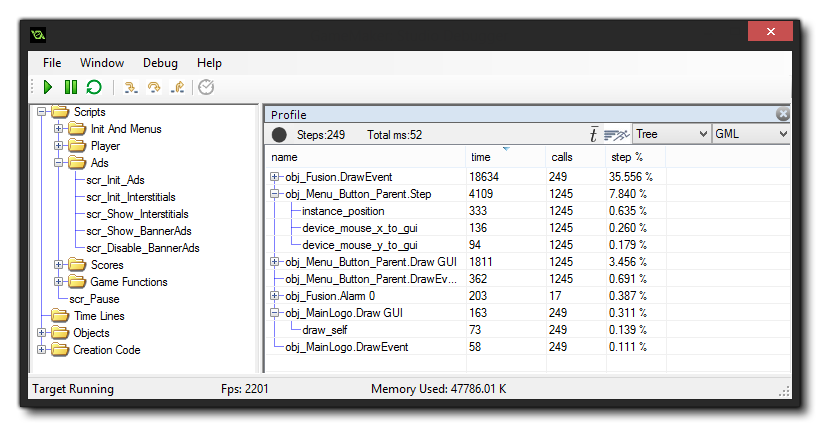
Task: Sort by the time column header
Action: click(x=481, y=157)
